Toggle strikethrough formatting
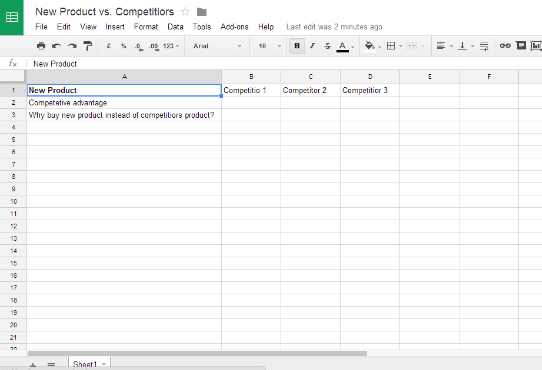This screenshot has height=370, width=542. pyautogui.click(x=327, y=46)
